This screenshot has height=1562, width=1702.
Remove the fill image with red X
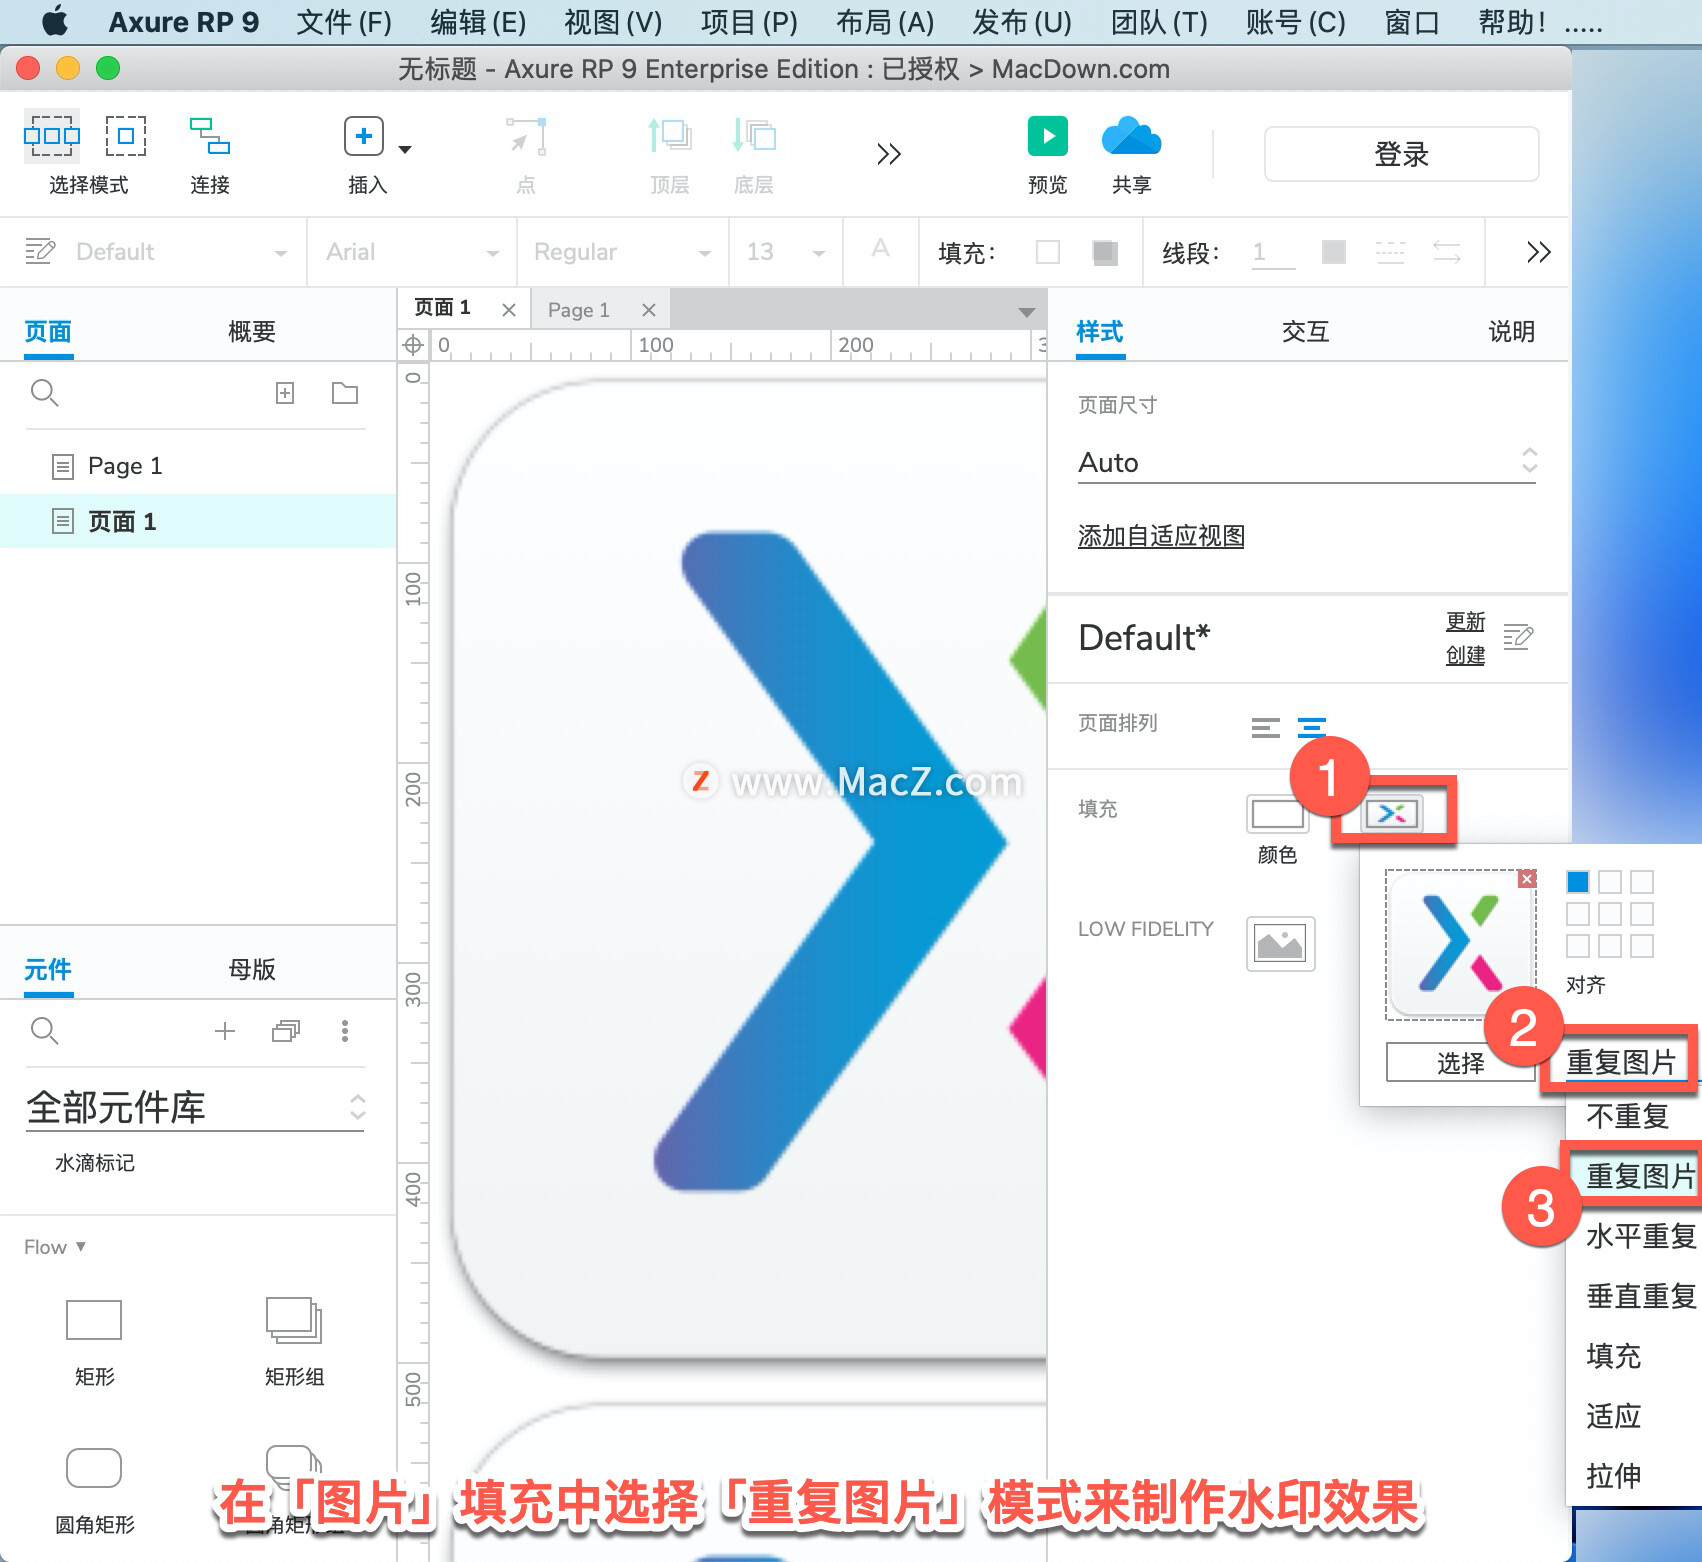(1527, 879)
